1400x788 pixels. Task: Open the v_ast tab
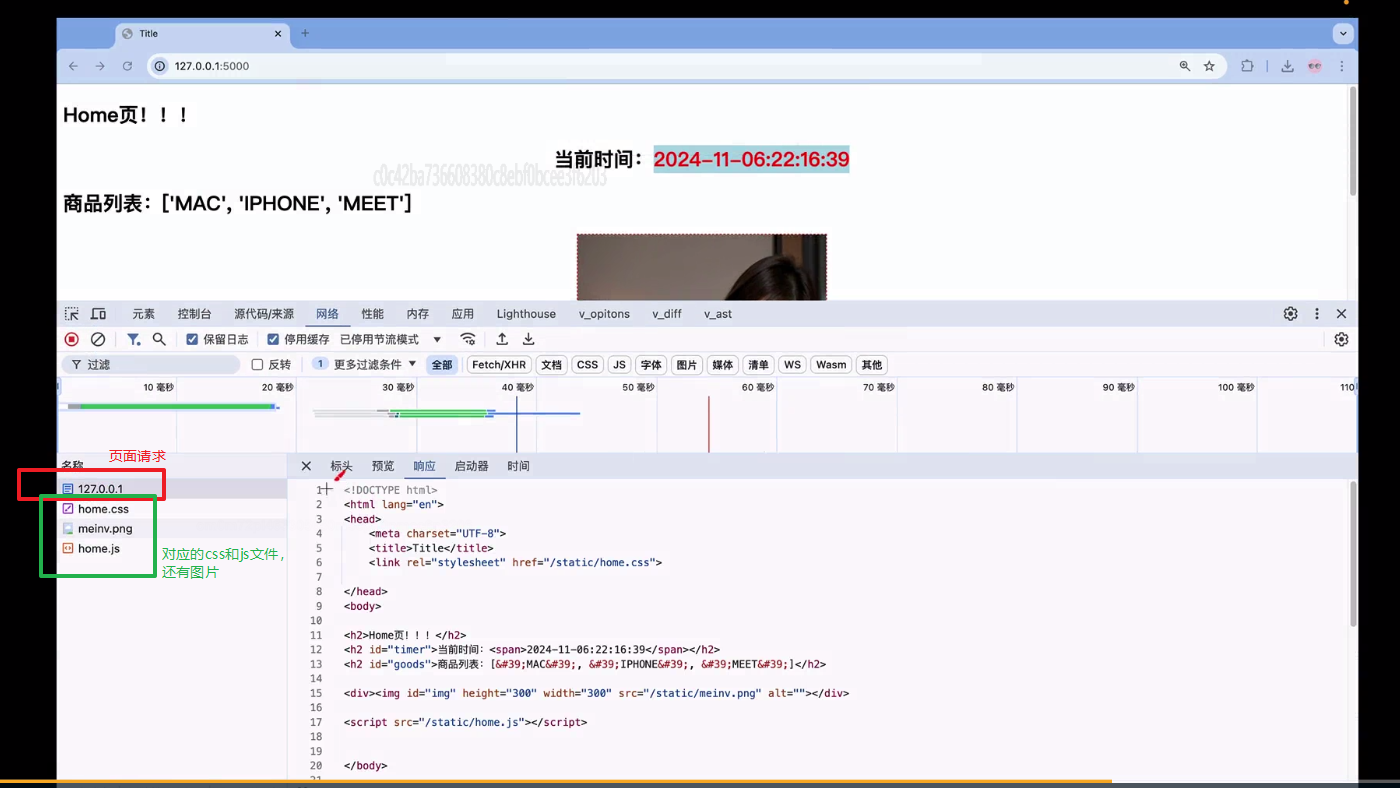(718, 314)
